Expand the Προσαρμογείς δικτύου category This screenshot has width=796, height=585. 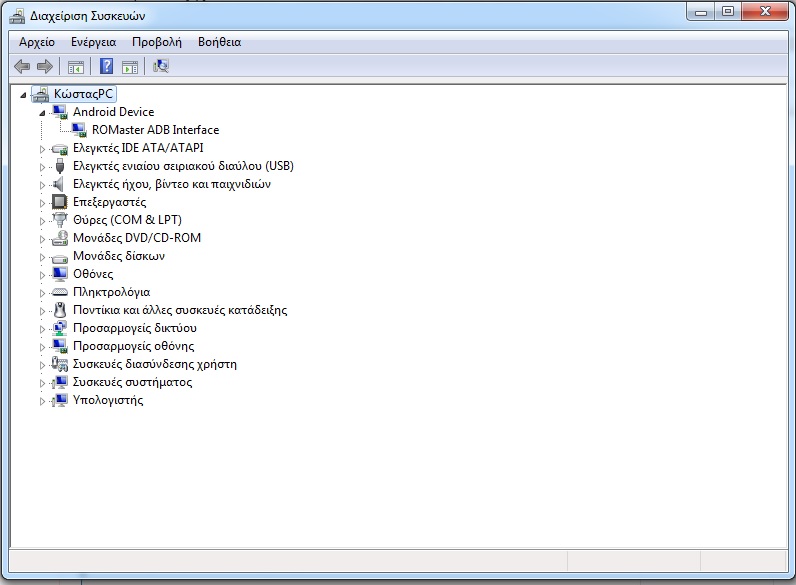tap(42, 328)
